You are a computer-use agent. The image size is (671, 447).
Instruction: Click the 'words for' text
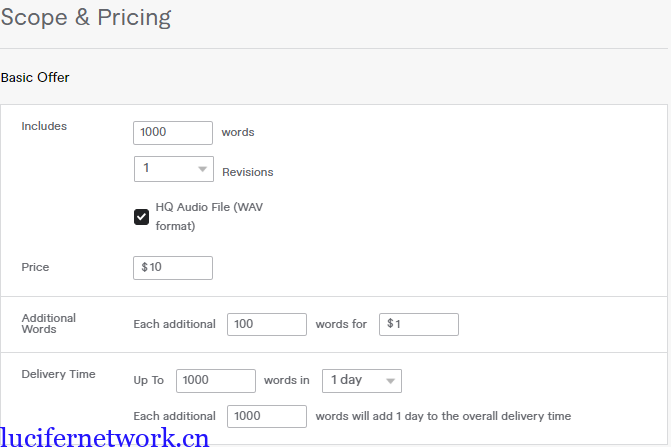(x=341, y=324)
